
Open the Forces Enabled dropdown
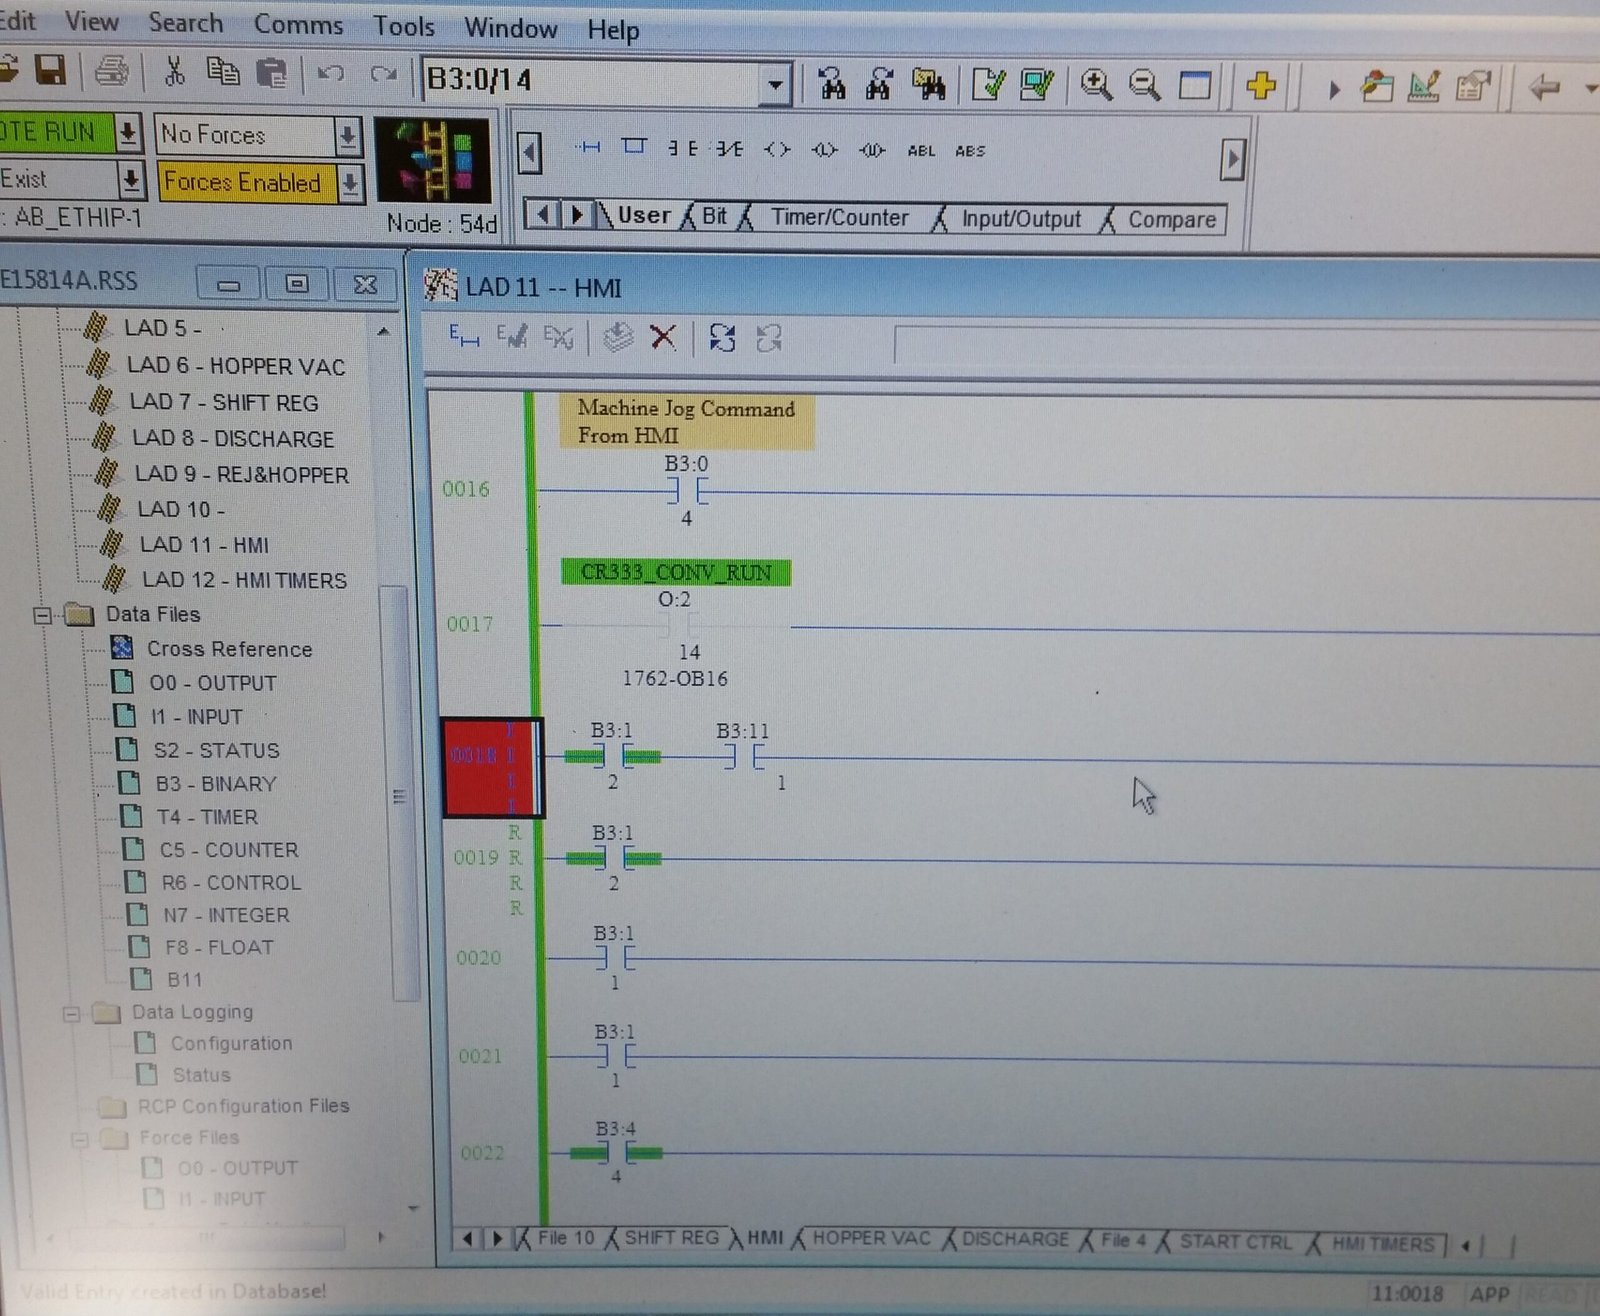[350, 184]
